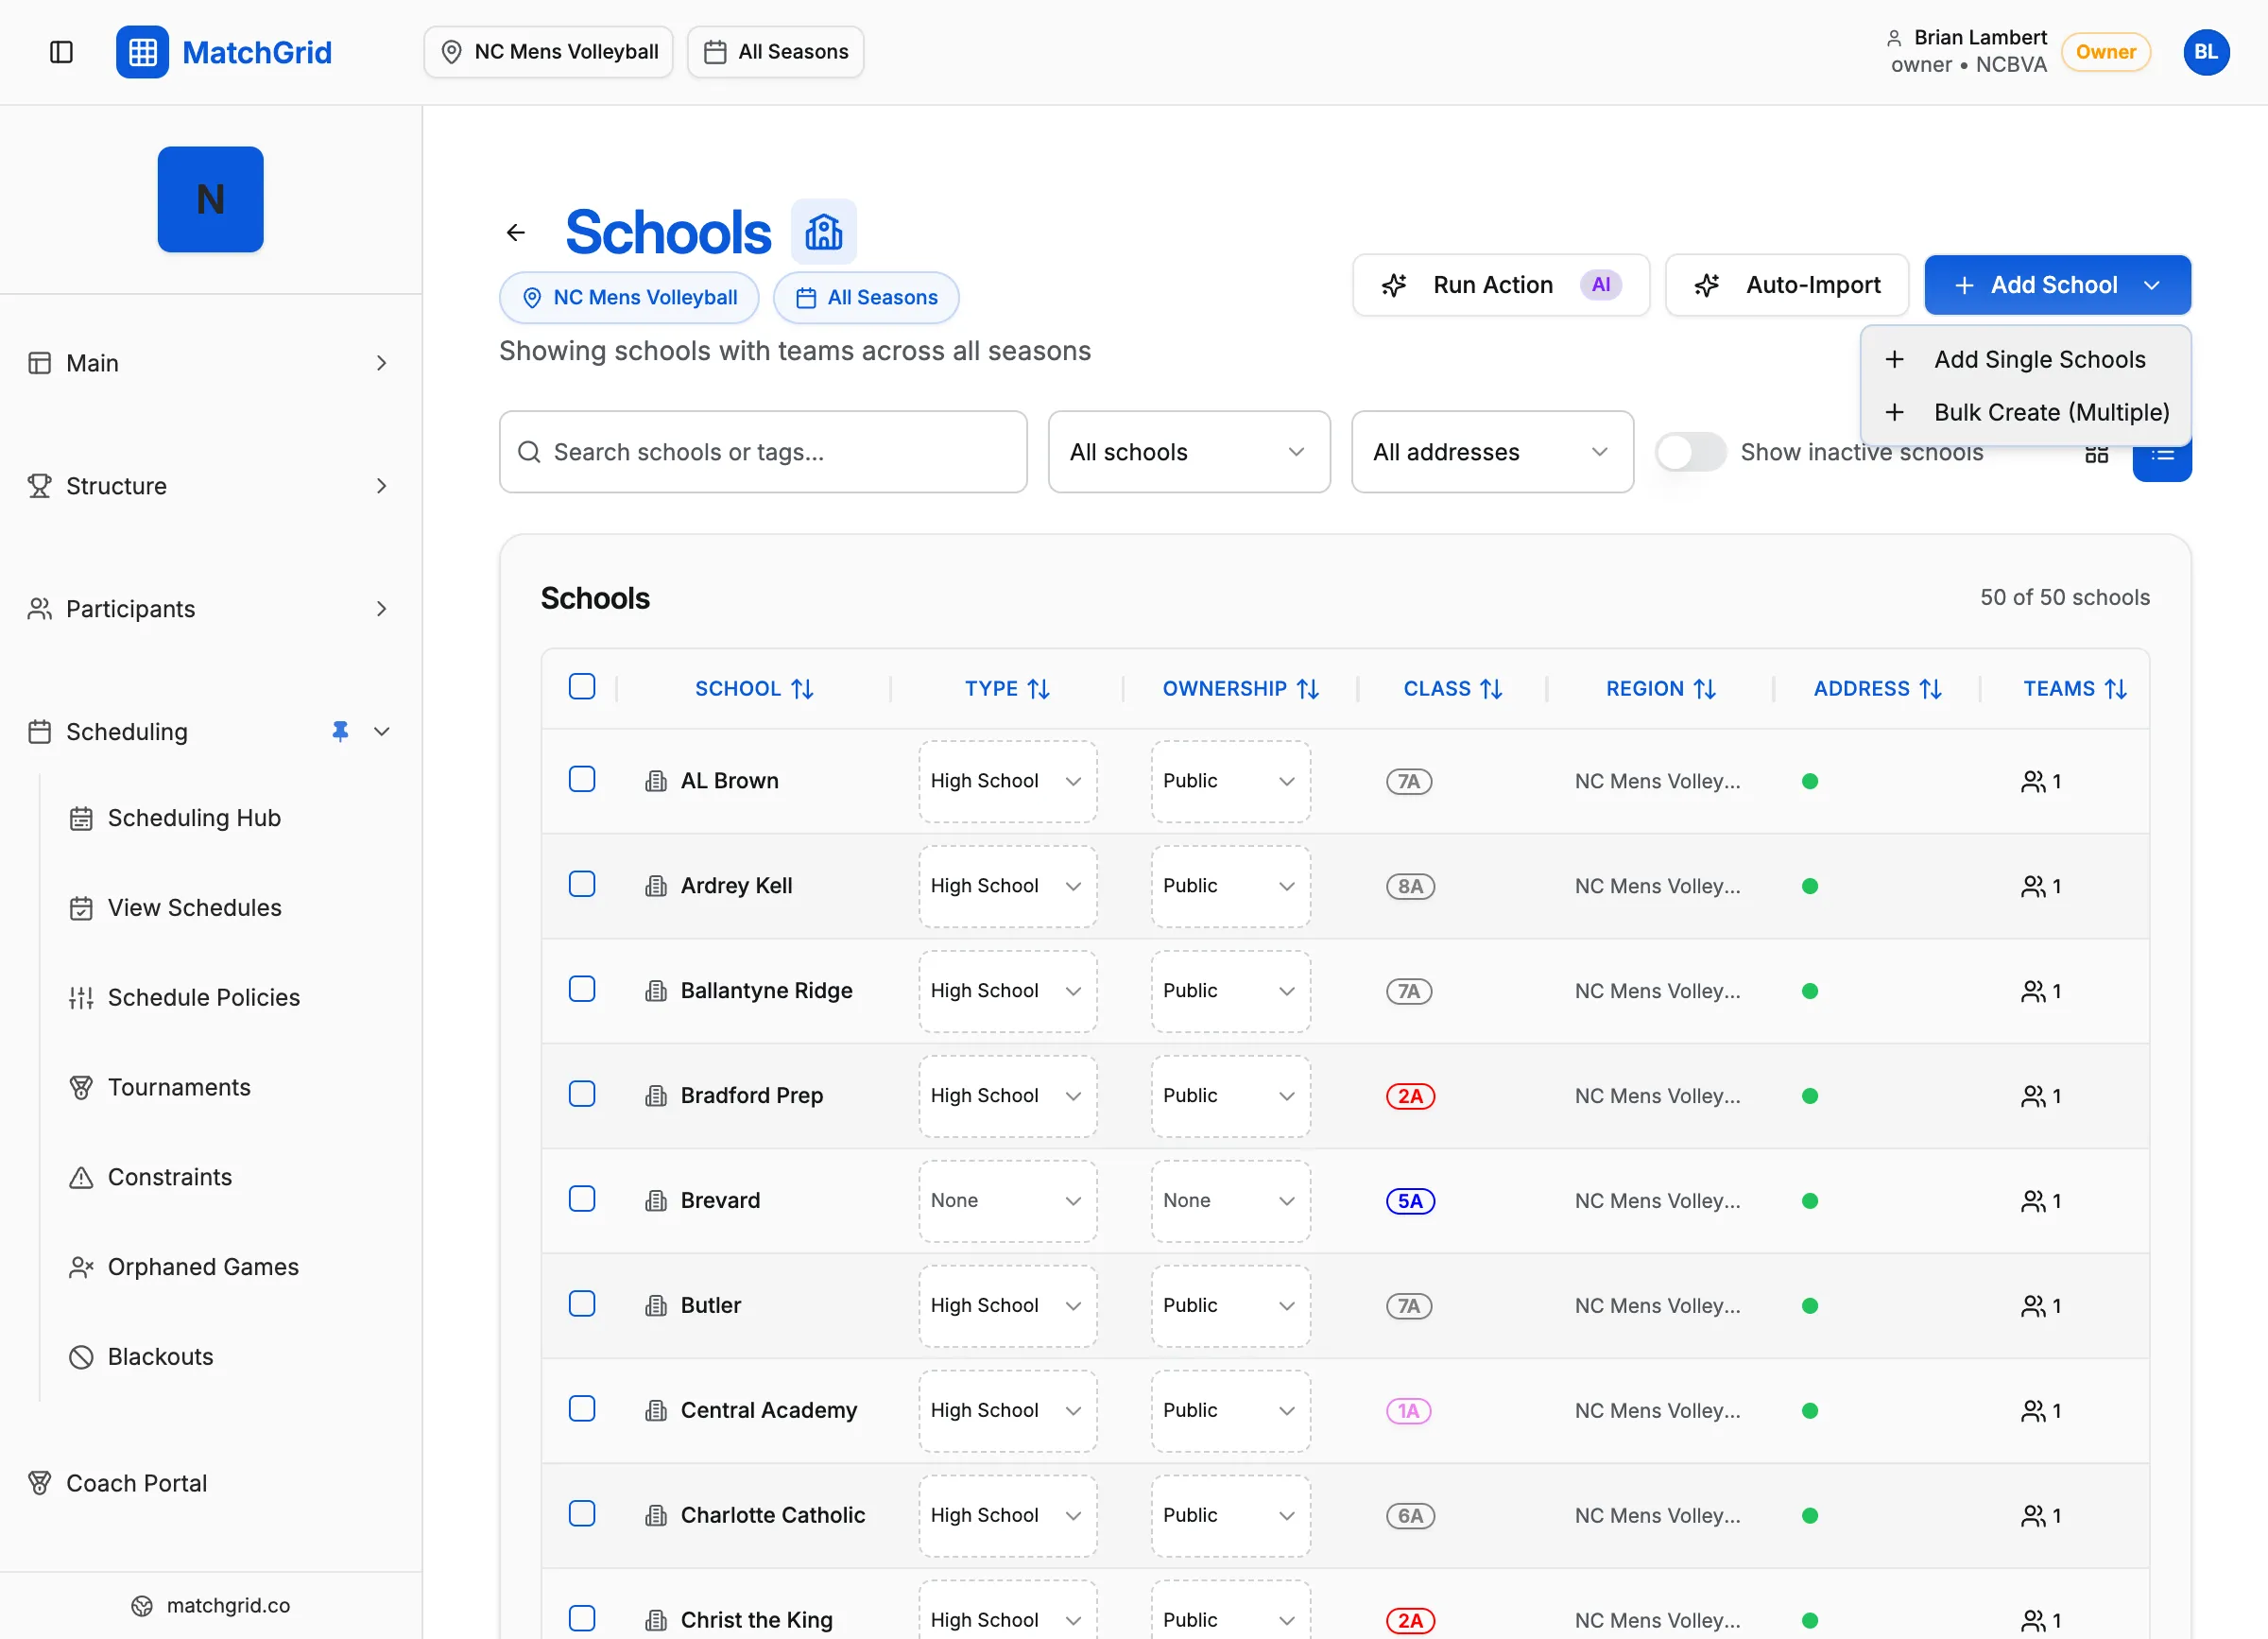The width and height of the screenshot is (2268, 1639).
Task: Open the BL user avatar
Action: (x=2205, y=52)
